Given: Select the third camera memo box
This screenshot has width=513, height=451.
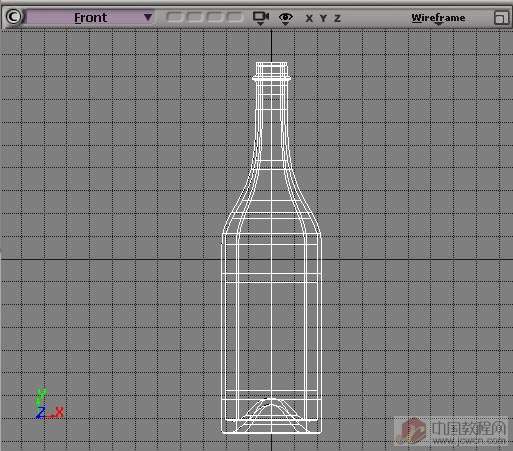Looking at the screenshot, I should (x=214, y=17).
